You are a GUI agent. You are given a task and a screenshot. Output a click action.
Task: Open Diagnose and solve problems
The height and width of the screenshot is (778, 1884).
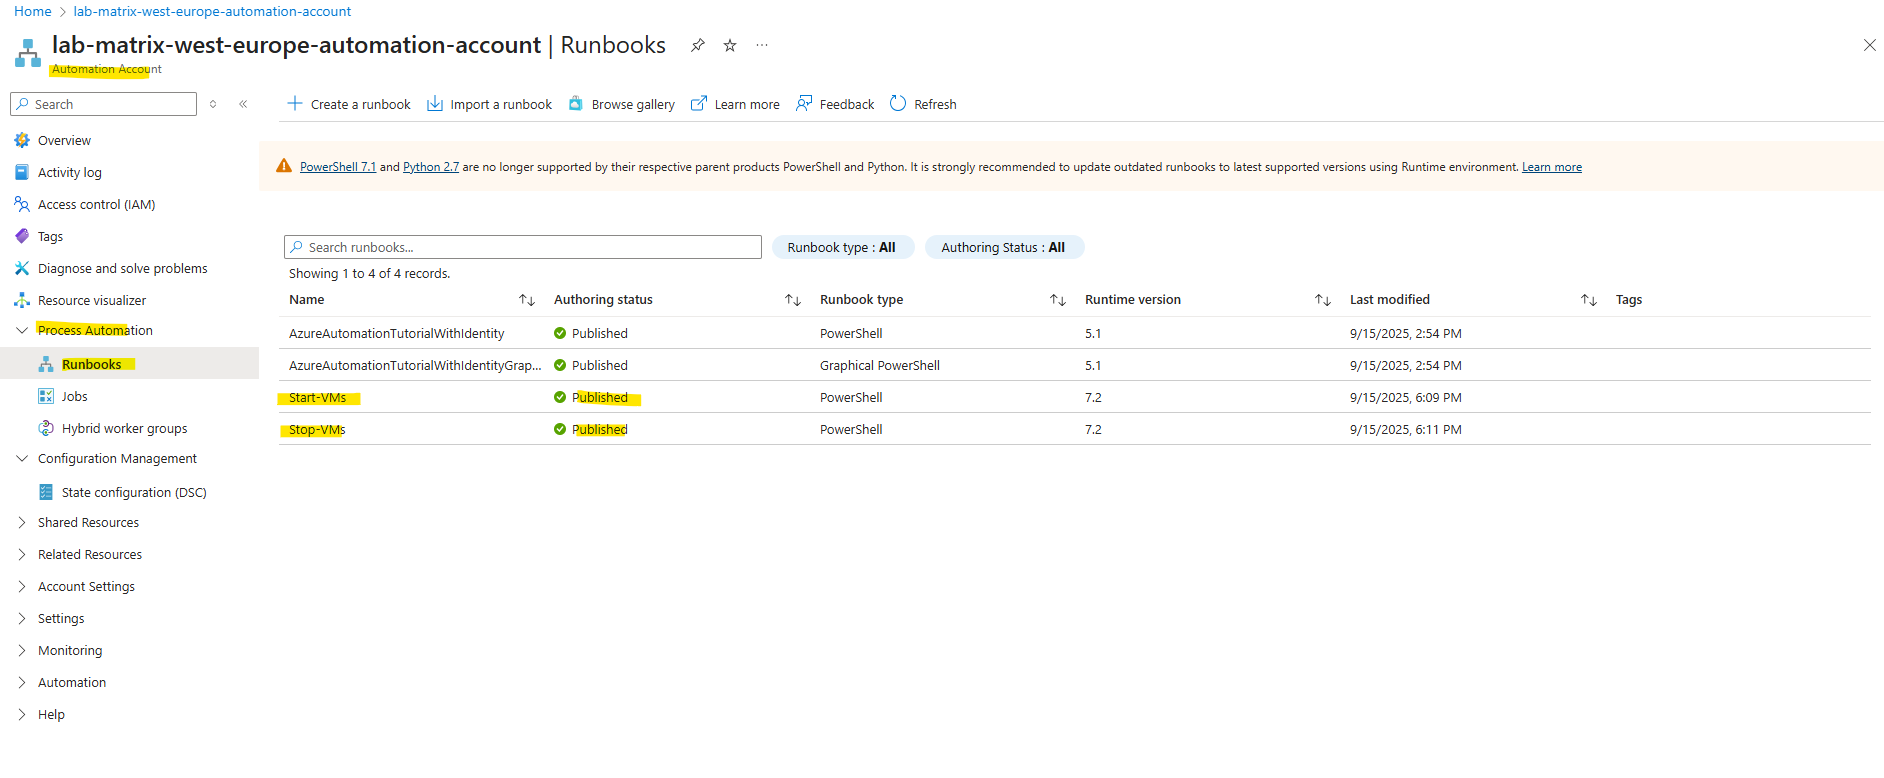[x=122, y=269]
